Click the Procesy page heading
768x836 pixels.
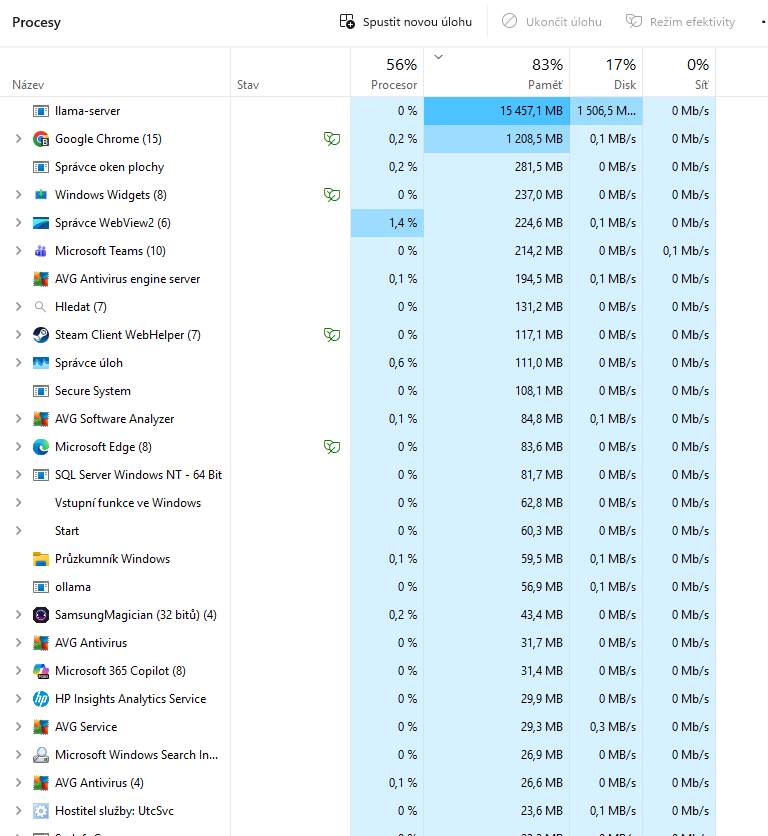point(36,22)
